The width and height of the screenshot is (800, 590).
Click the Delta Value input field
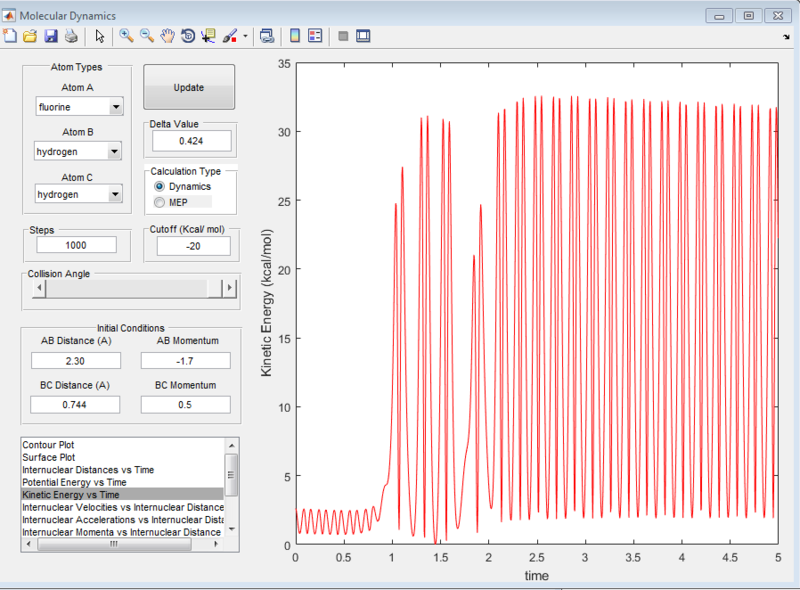tap(191, 141)
